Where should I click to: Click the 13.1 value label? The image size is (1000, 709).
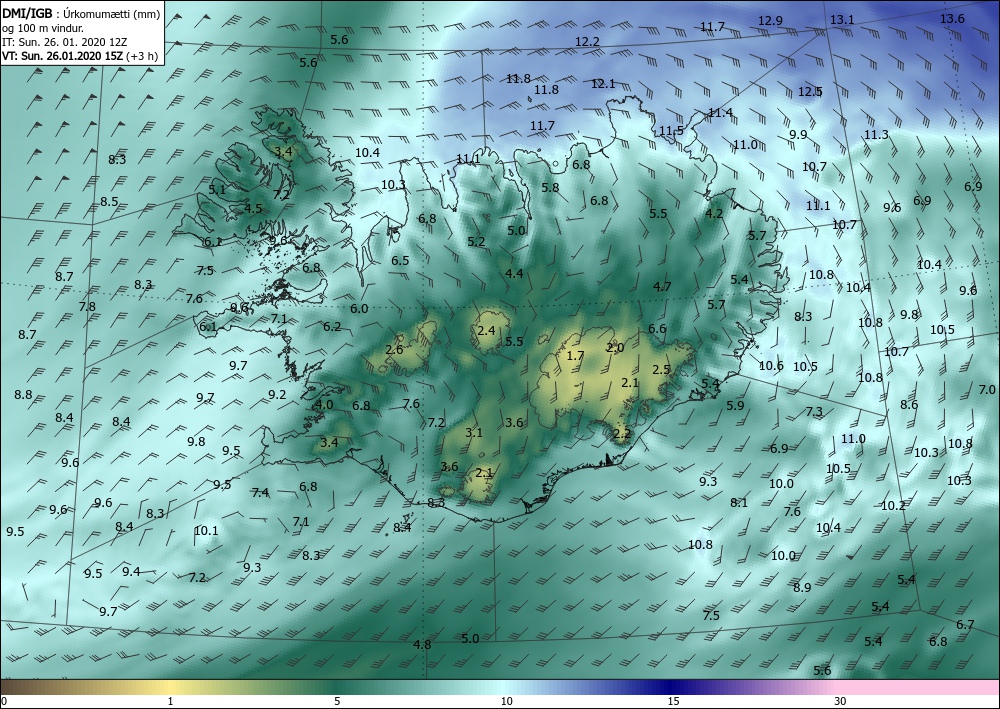click(x=842, y=20)
